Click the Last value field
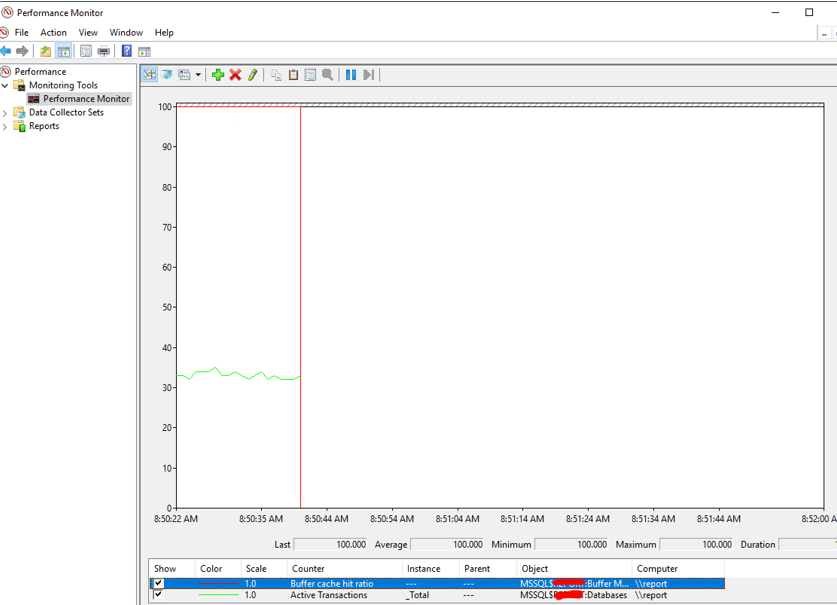This screenshot has width=837, height=605. pyautogui.click(x=330, y=545)
